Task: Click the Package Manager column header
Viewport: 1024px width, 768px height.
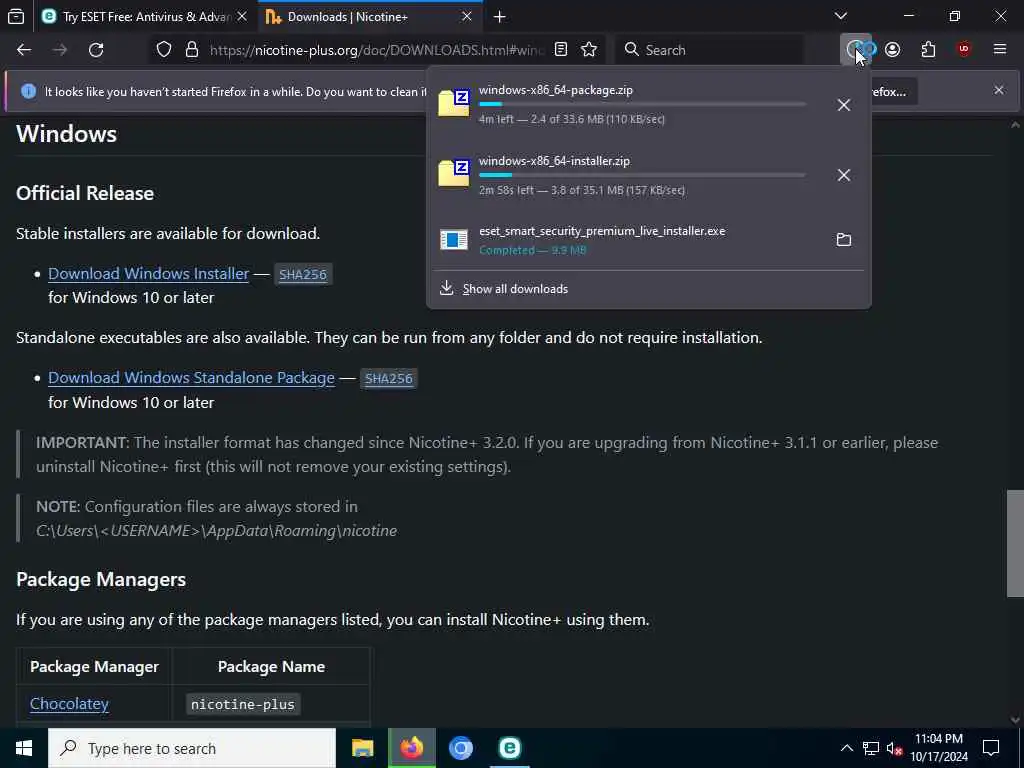Action: pos(94,667)
